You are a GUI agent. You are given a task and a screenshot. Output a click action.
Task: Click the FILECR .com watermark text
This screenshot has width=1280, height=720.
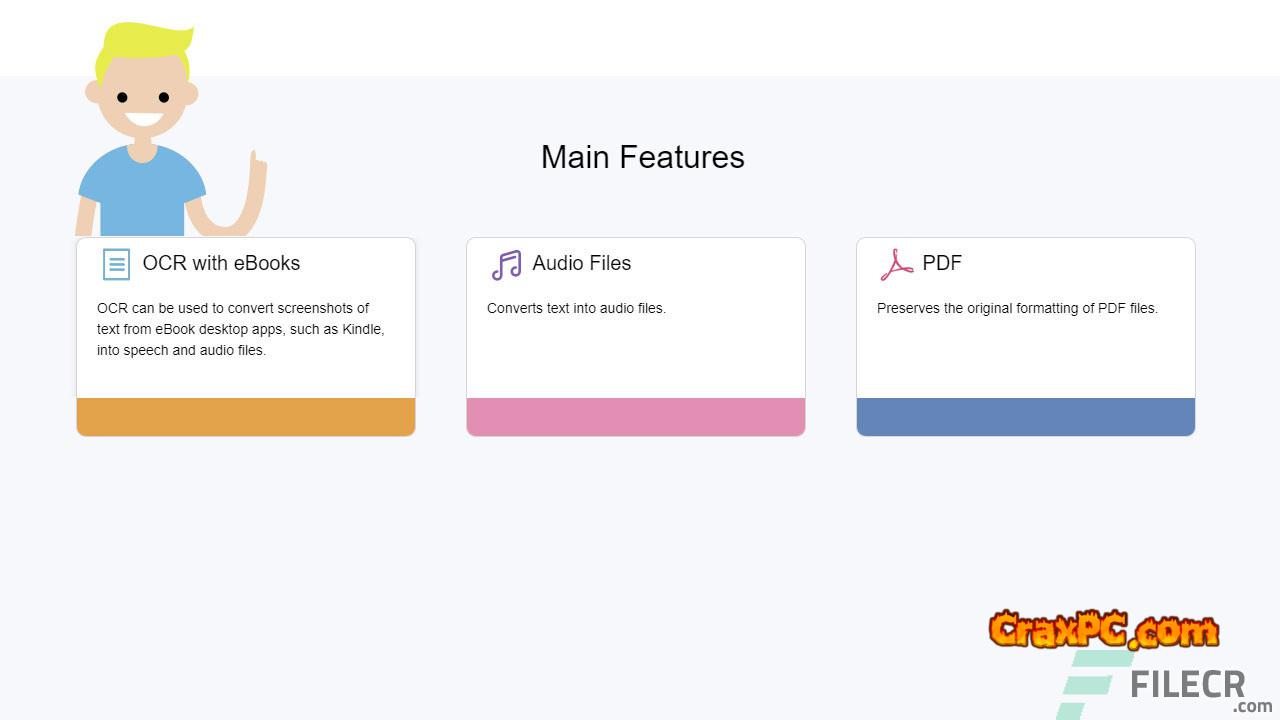[x=1188, y=689]
